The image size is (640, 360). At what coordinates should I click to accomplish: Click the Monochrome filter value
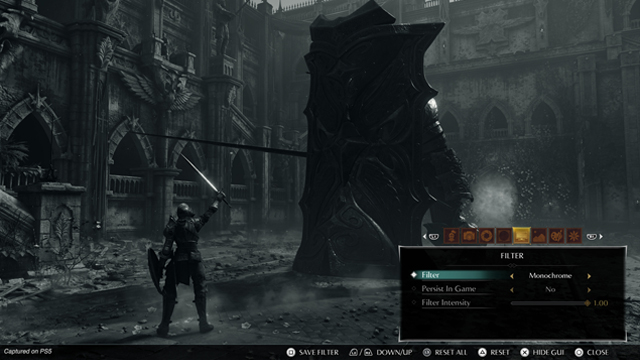550,276
